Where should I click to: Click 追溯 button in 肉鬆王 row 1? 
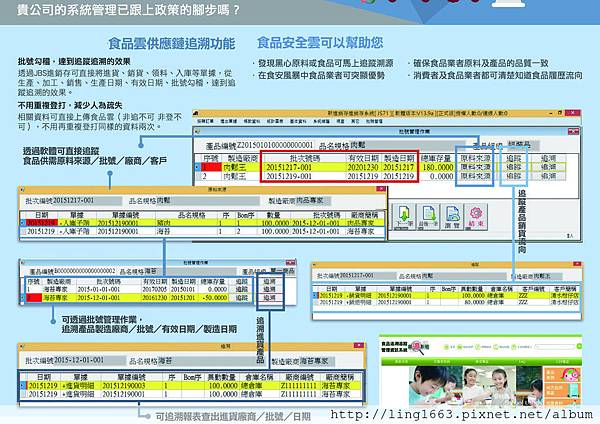point(548,167)
